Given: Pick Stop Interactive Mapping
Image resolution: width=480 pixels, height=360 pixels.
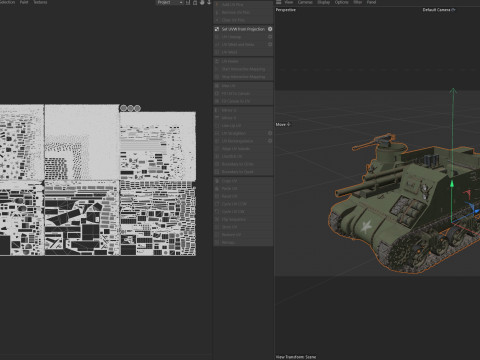Looking at the screenshot, I should pos(243,77).
